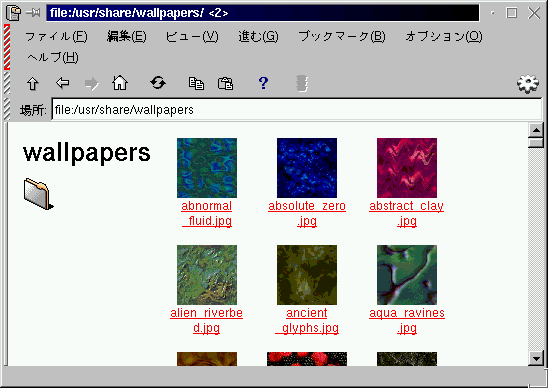Image resolution: width=548 pixels, height=388 pixels.
Task: Copy selection using the copy icon
Action: coord(196,84)
